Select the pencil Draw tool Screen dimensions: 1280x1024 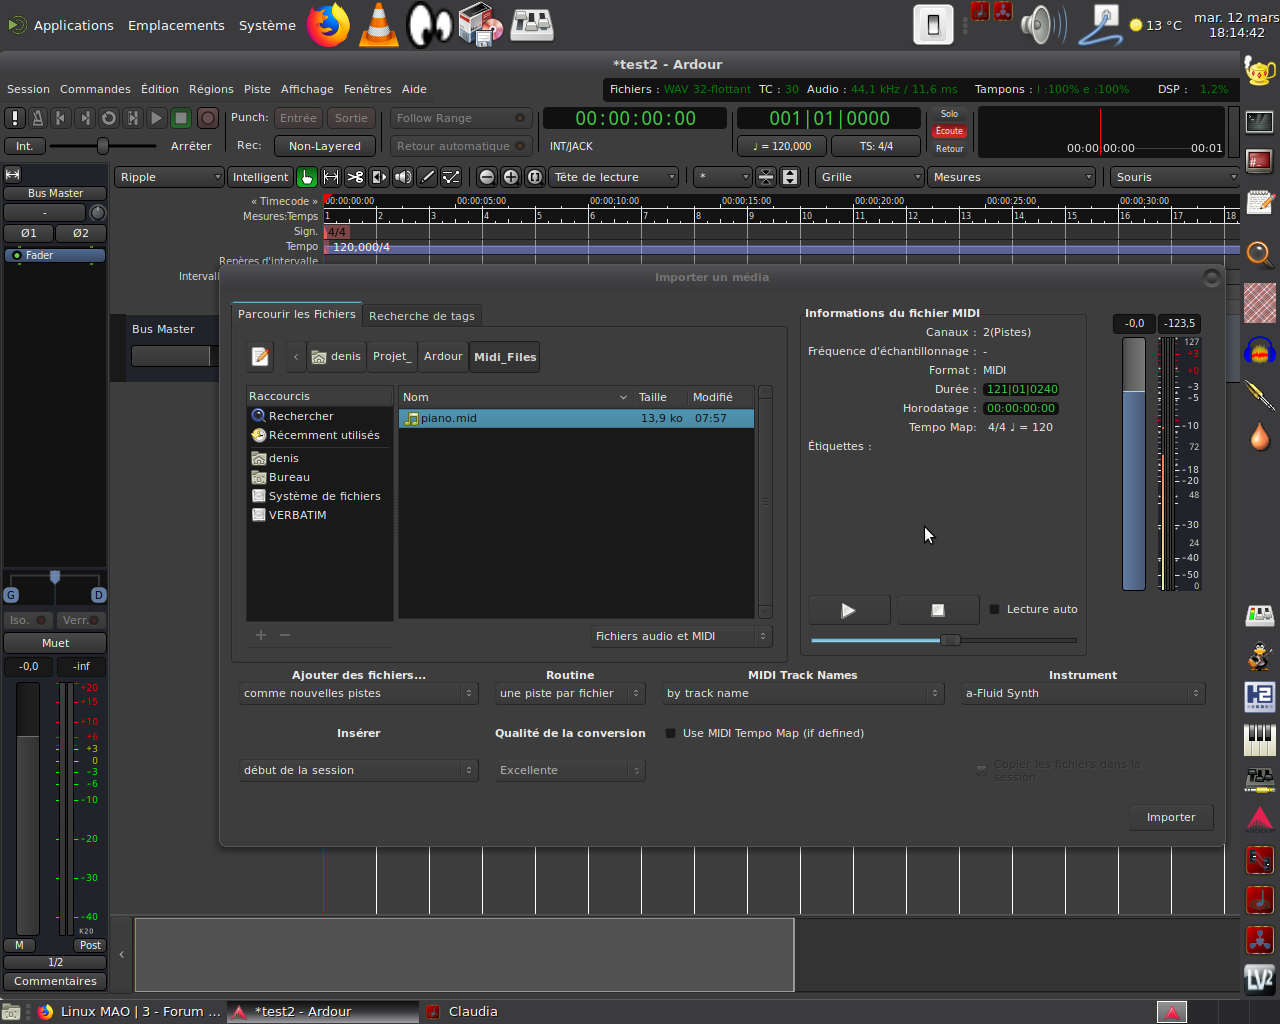click(x=427, y=177)
